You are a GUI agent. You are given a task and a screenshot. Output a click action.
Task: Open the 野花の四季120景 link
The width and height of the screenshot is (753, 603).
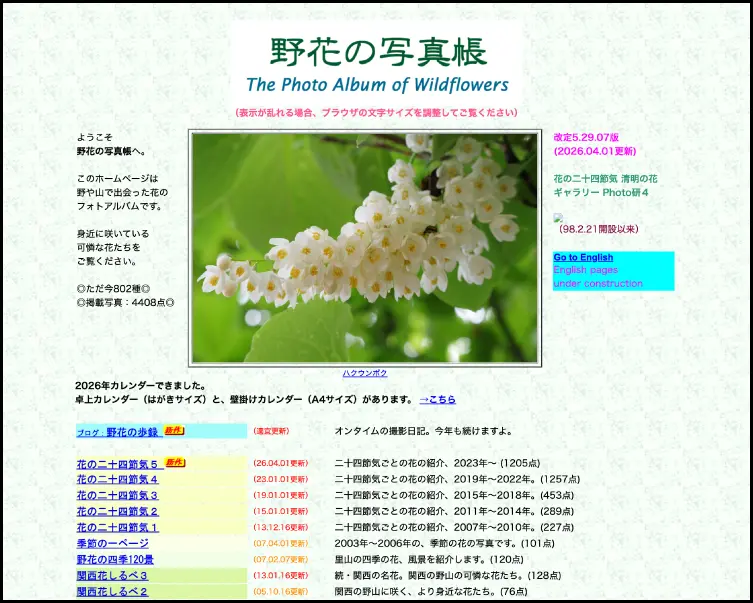pyautogui.click(x=115, y=560)
